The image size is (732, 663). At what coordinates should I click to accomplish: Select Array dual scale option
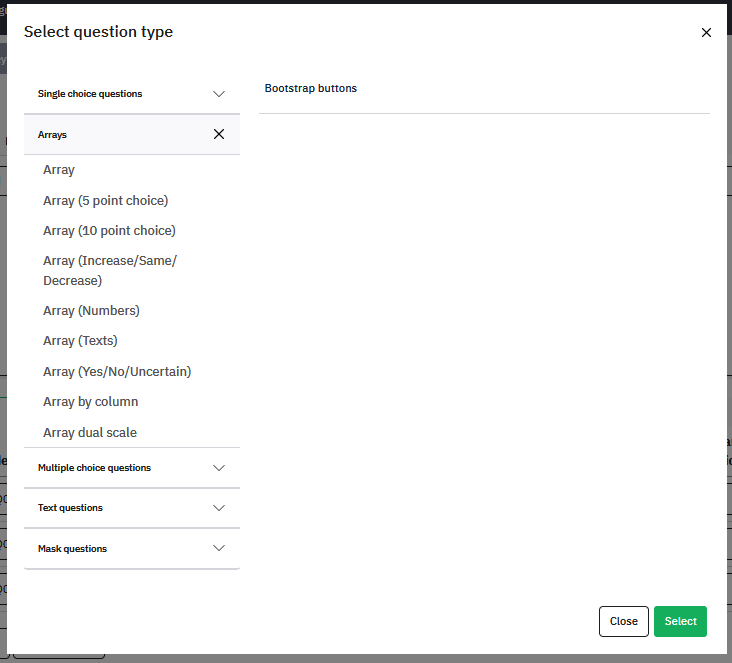(90, 433)
